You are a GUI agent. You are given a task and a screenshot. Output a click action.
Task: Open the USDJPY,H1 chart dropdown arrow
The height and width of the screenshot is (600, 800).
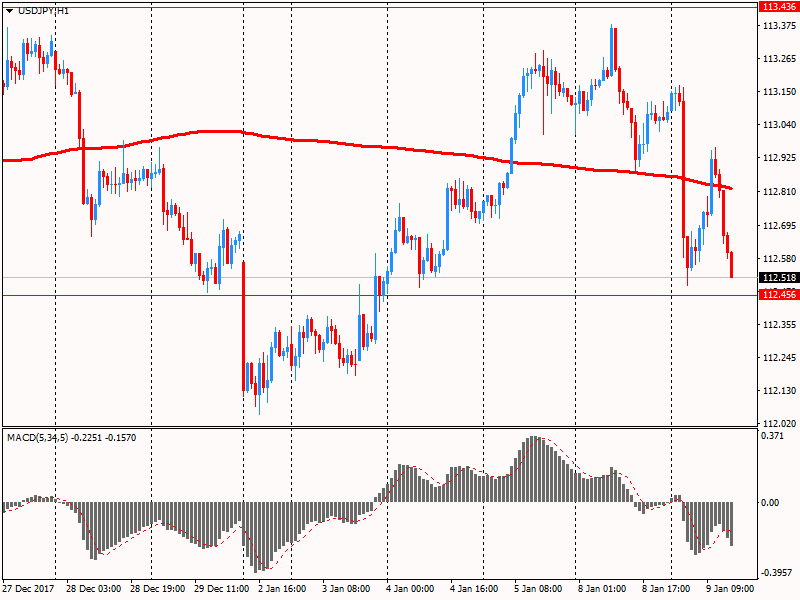tap(9, 11)
